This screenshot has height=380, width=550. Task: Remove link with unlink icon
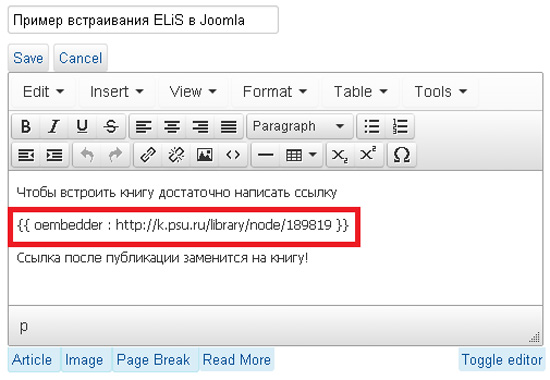(x=176, y=155)
